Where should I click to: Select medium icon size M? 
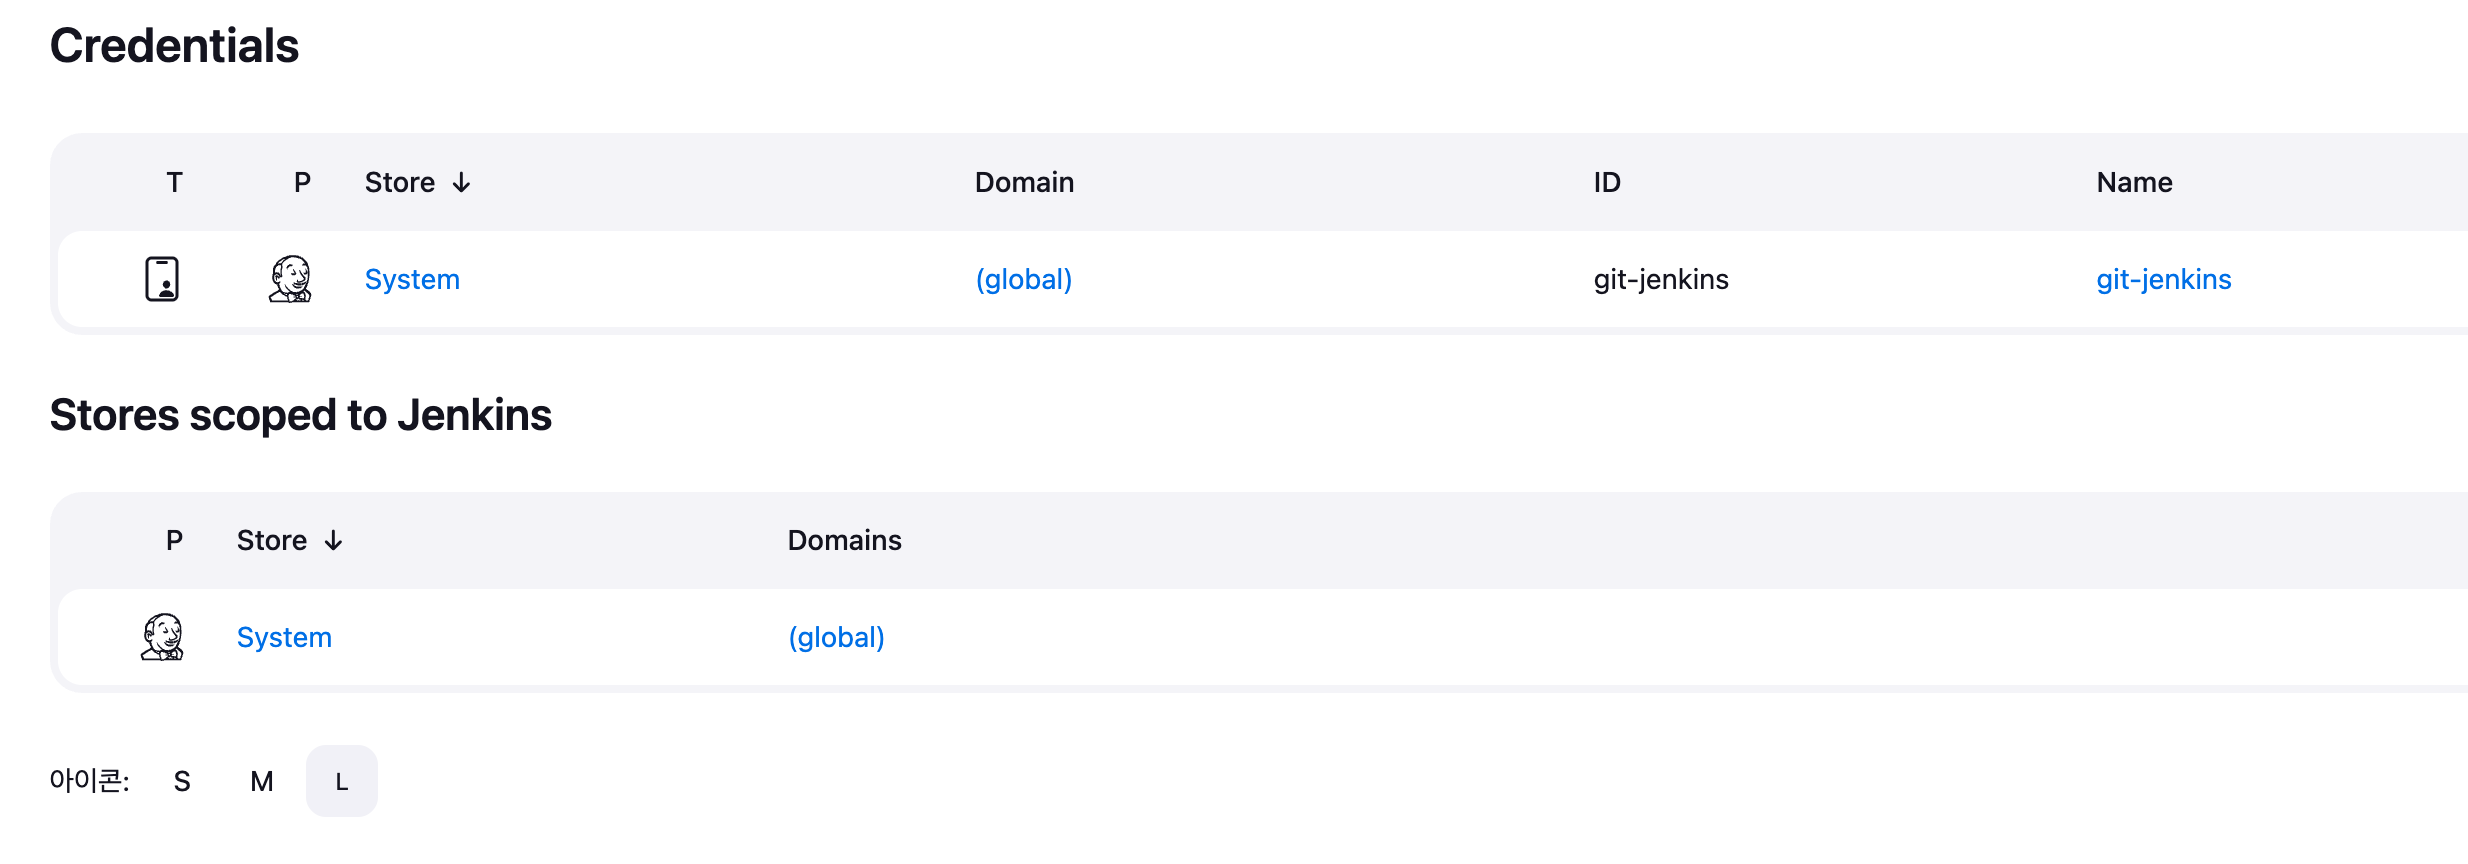tap(262, 781)
